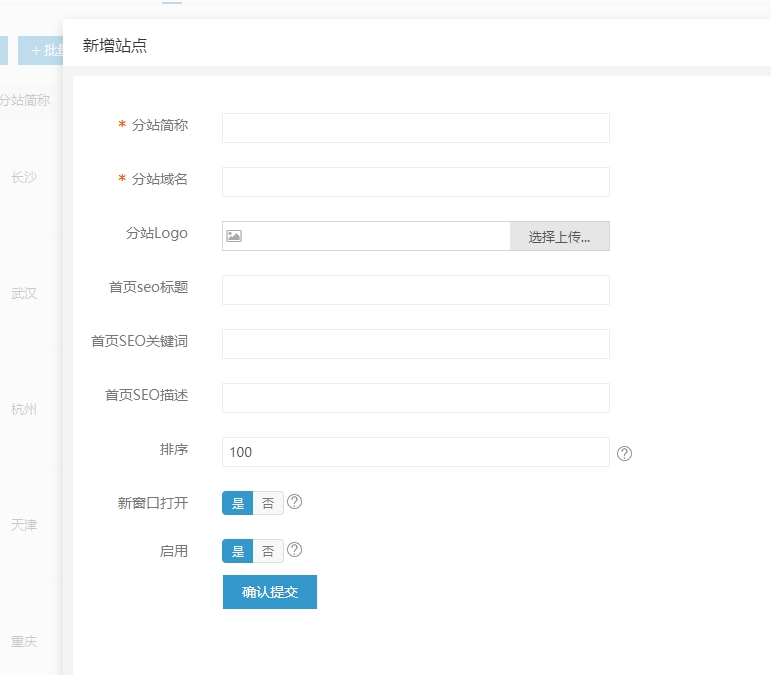
Task: Click the 选择上传 upload button
Action: [x=559, y=237]
